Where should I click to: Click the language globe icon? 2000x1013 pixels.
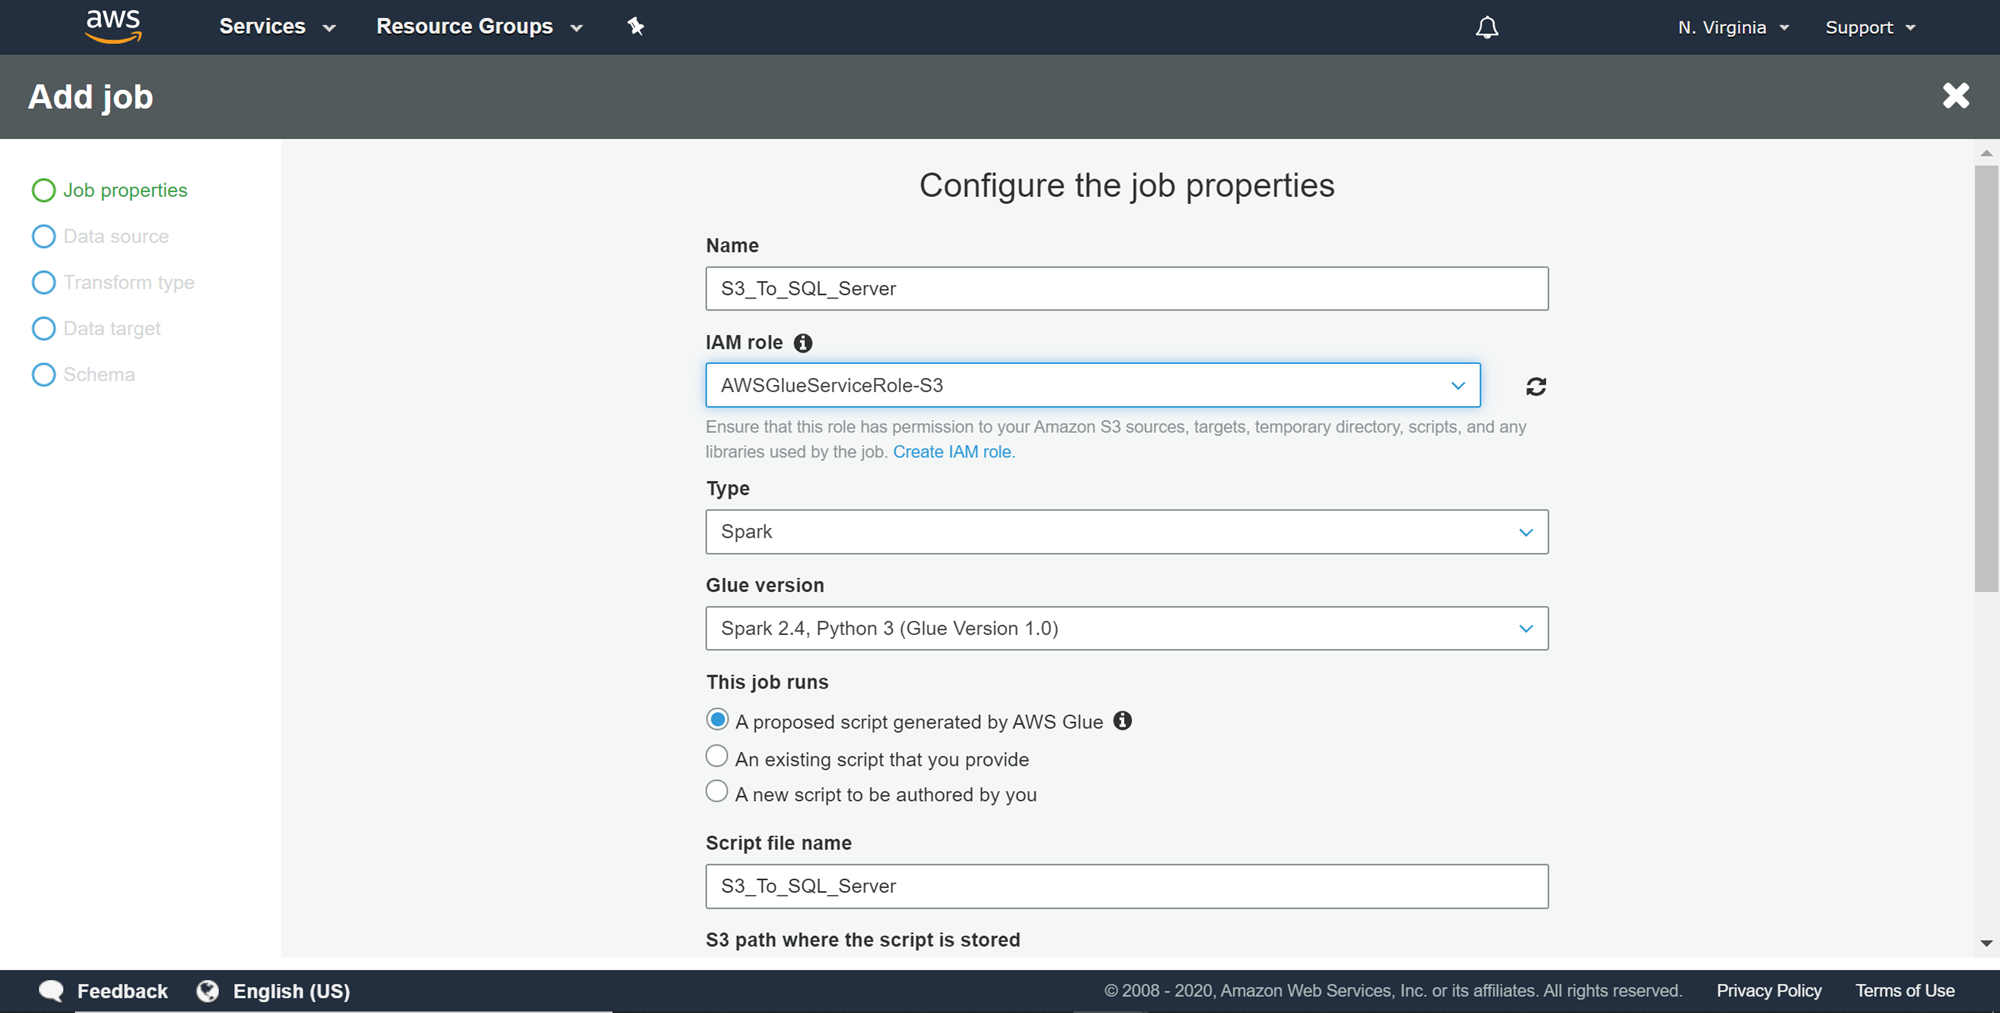coord(208,991)
